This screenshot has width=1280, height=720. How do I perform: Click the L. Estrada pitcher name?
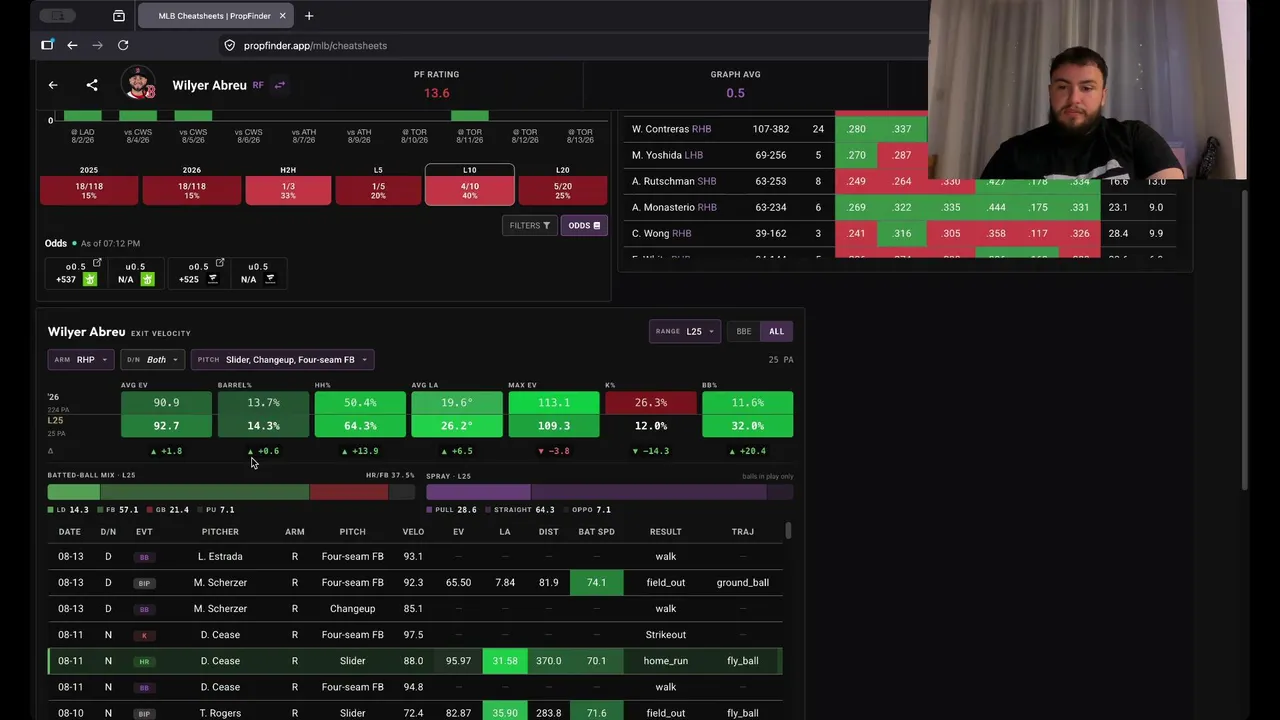(220, 557)
